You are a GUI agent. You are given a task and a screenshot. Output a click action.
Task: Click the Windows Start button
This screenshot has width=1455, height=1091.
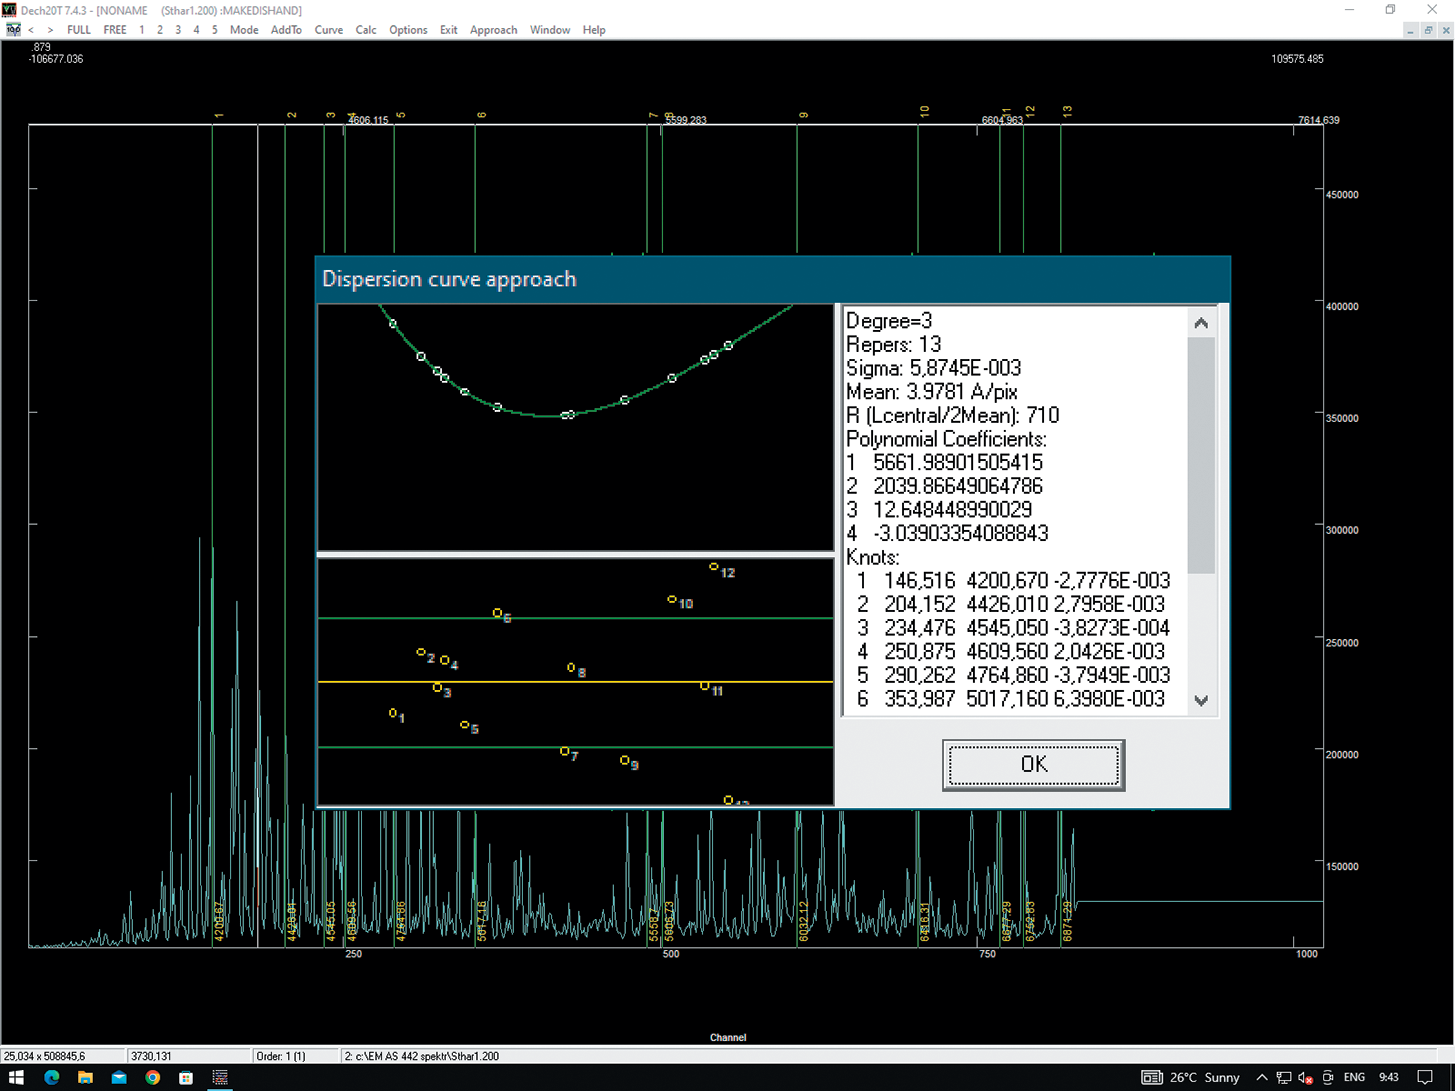coord(16,1077)
